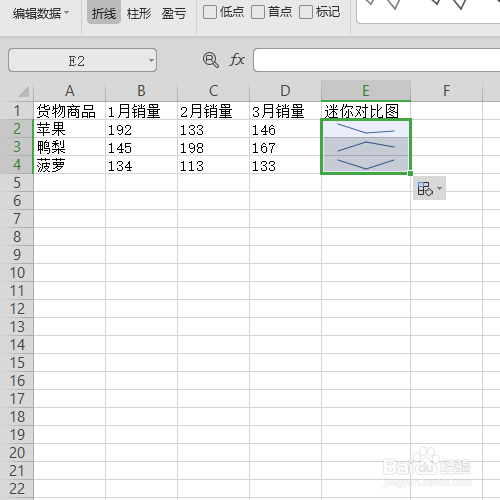Select column B header
The width and height of the screenshot is (500, 500).
pyautogui.click(x=141, y=91)
